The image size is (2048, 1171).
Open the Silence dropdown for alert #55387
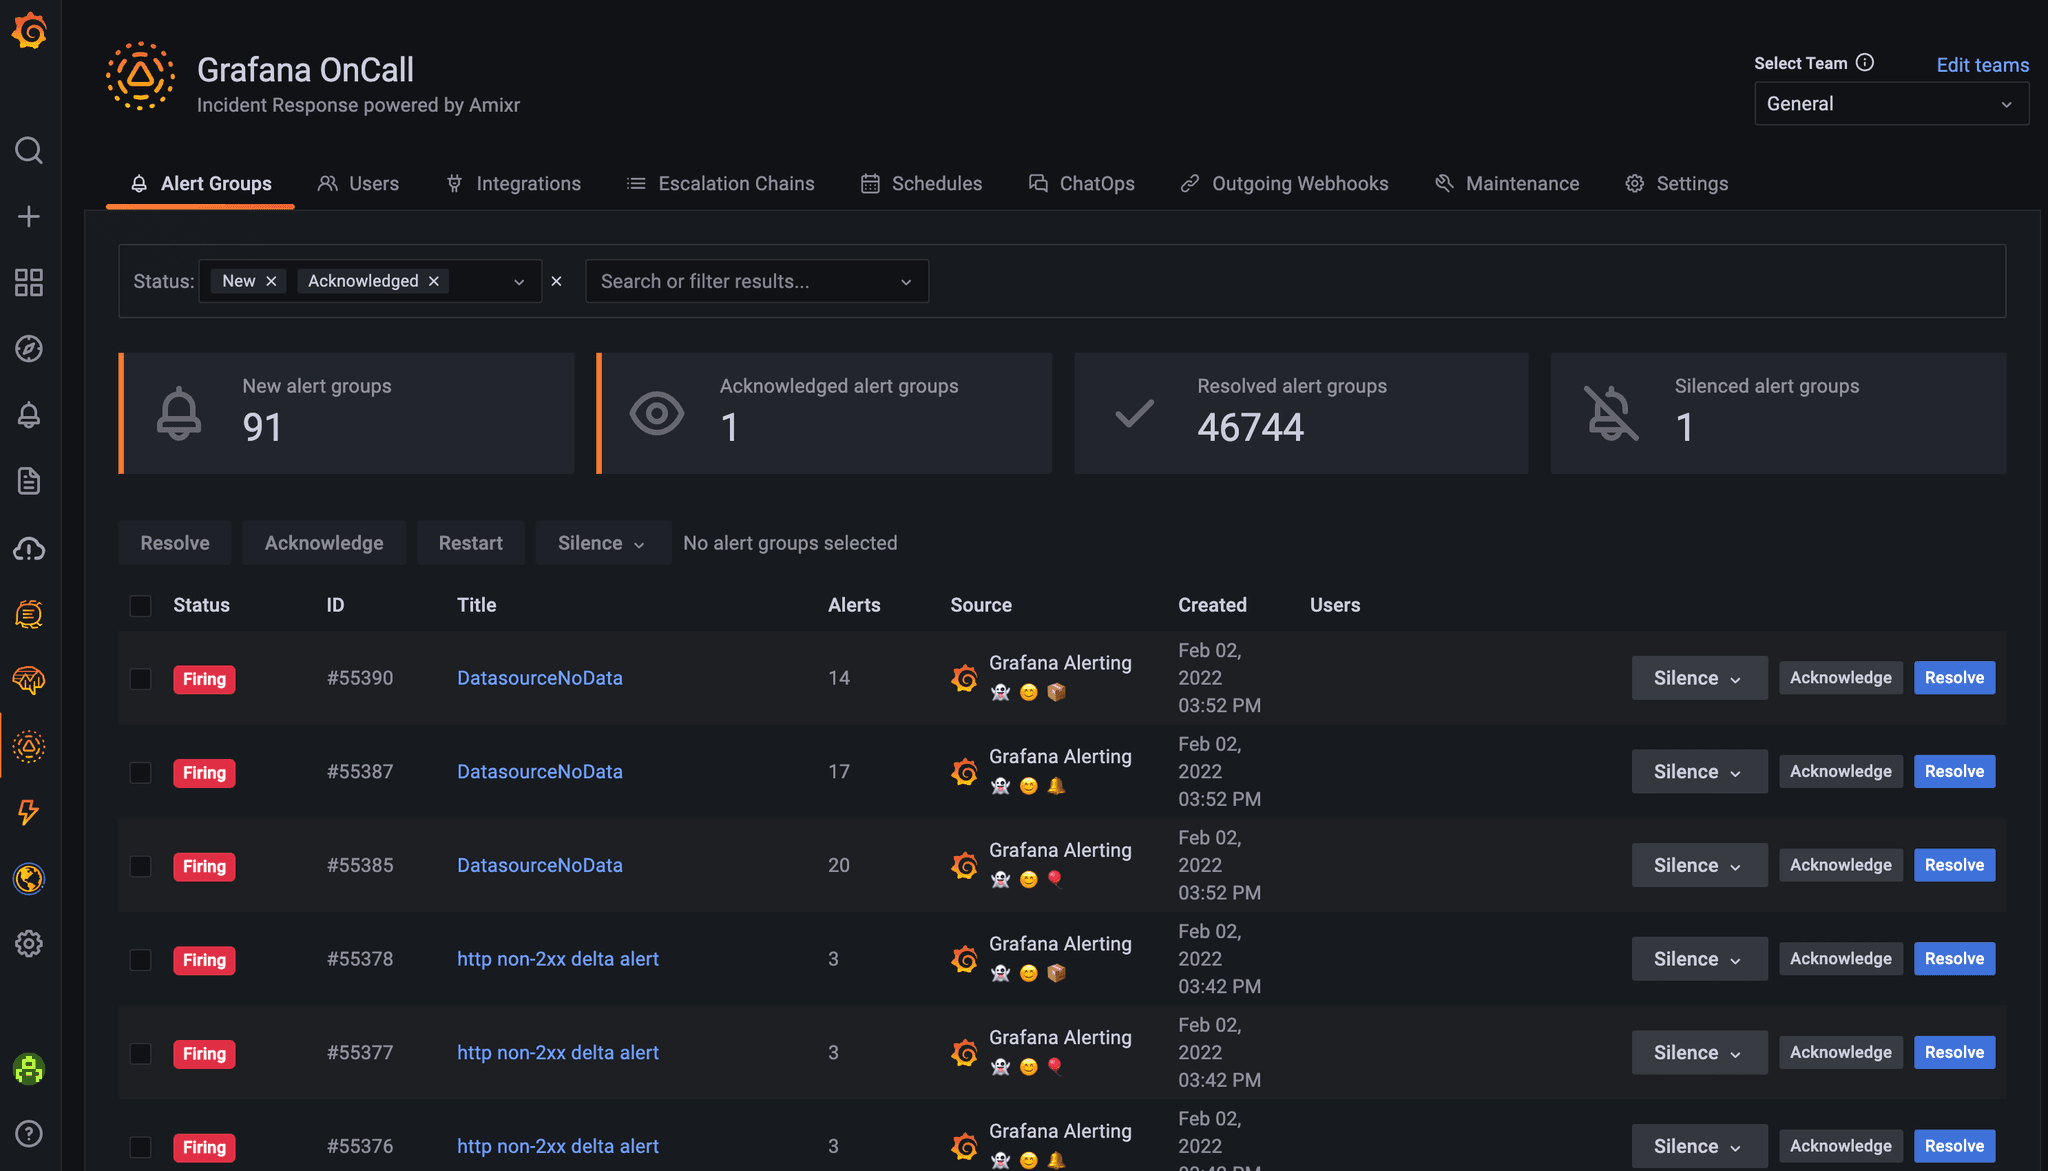tap(1698, 771)
